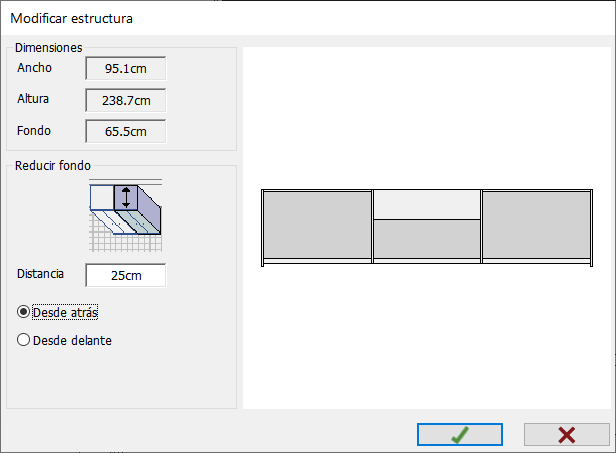Screen dimensions: 616x453
Task: Select the left gray module in preview
Action: click(317, 225)
